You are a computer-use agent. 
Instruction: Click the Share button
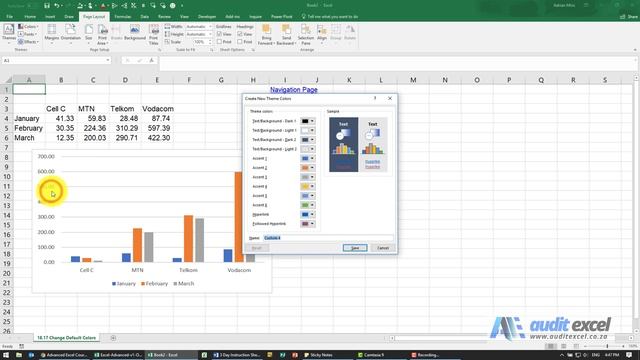(x=629, y=17)
